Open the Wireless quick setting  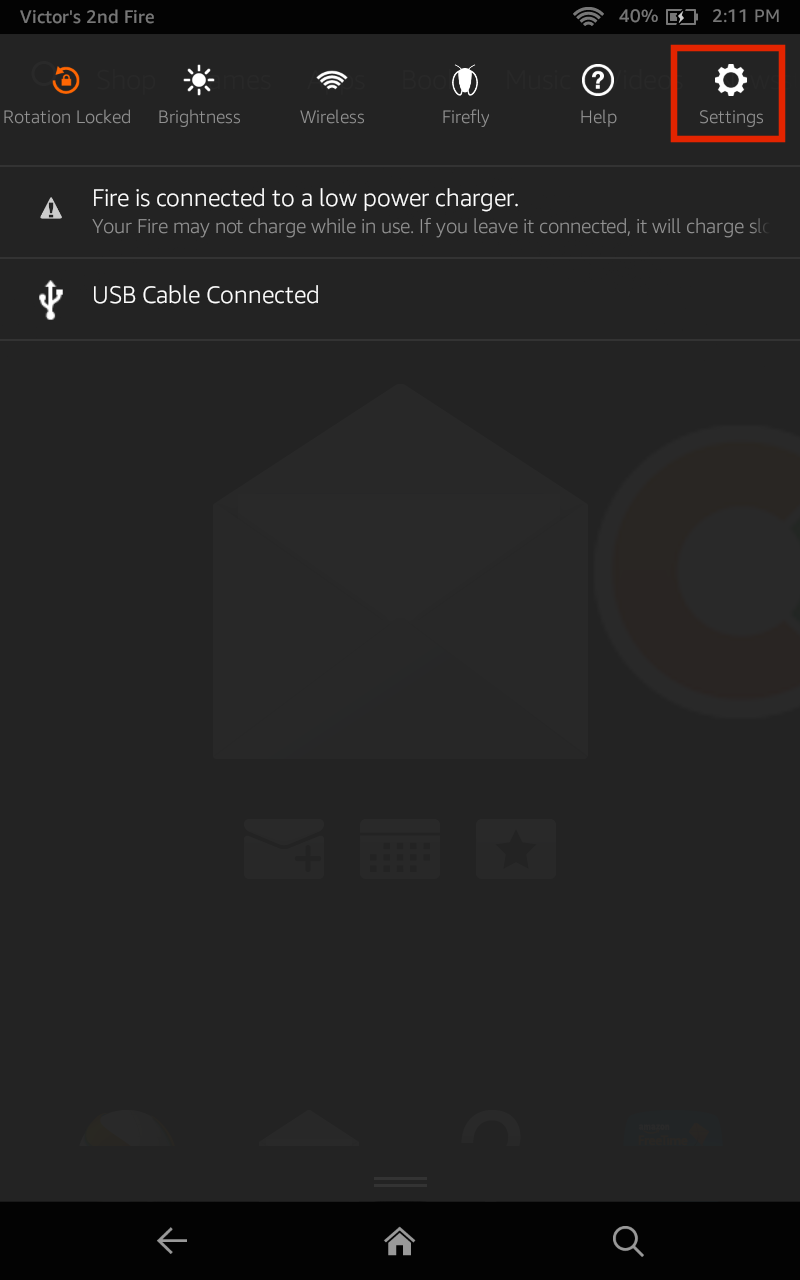tap(332, 96)
